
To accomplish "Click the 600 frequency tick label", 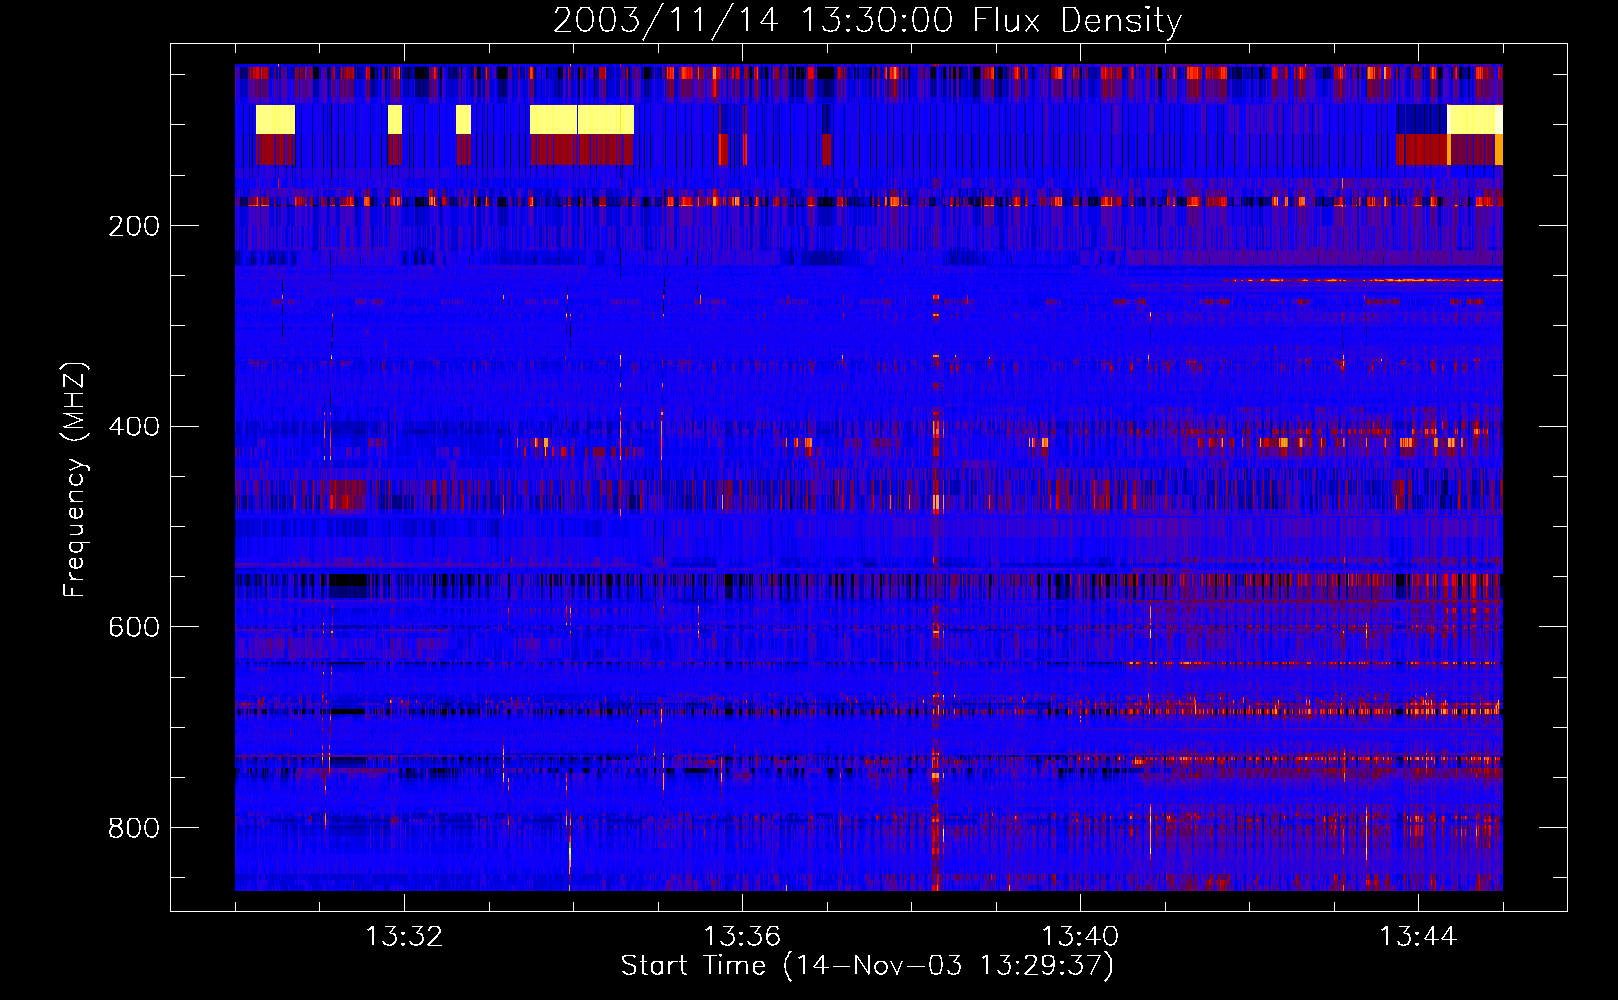I will click(x=134, y=627).
